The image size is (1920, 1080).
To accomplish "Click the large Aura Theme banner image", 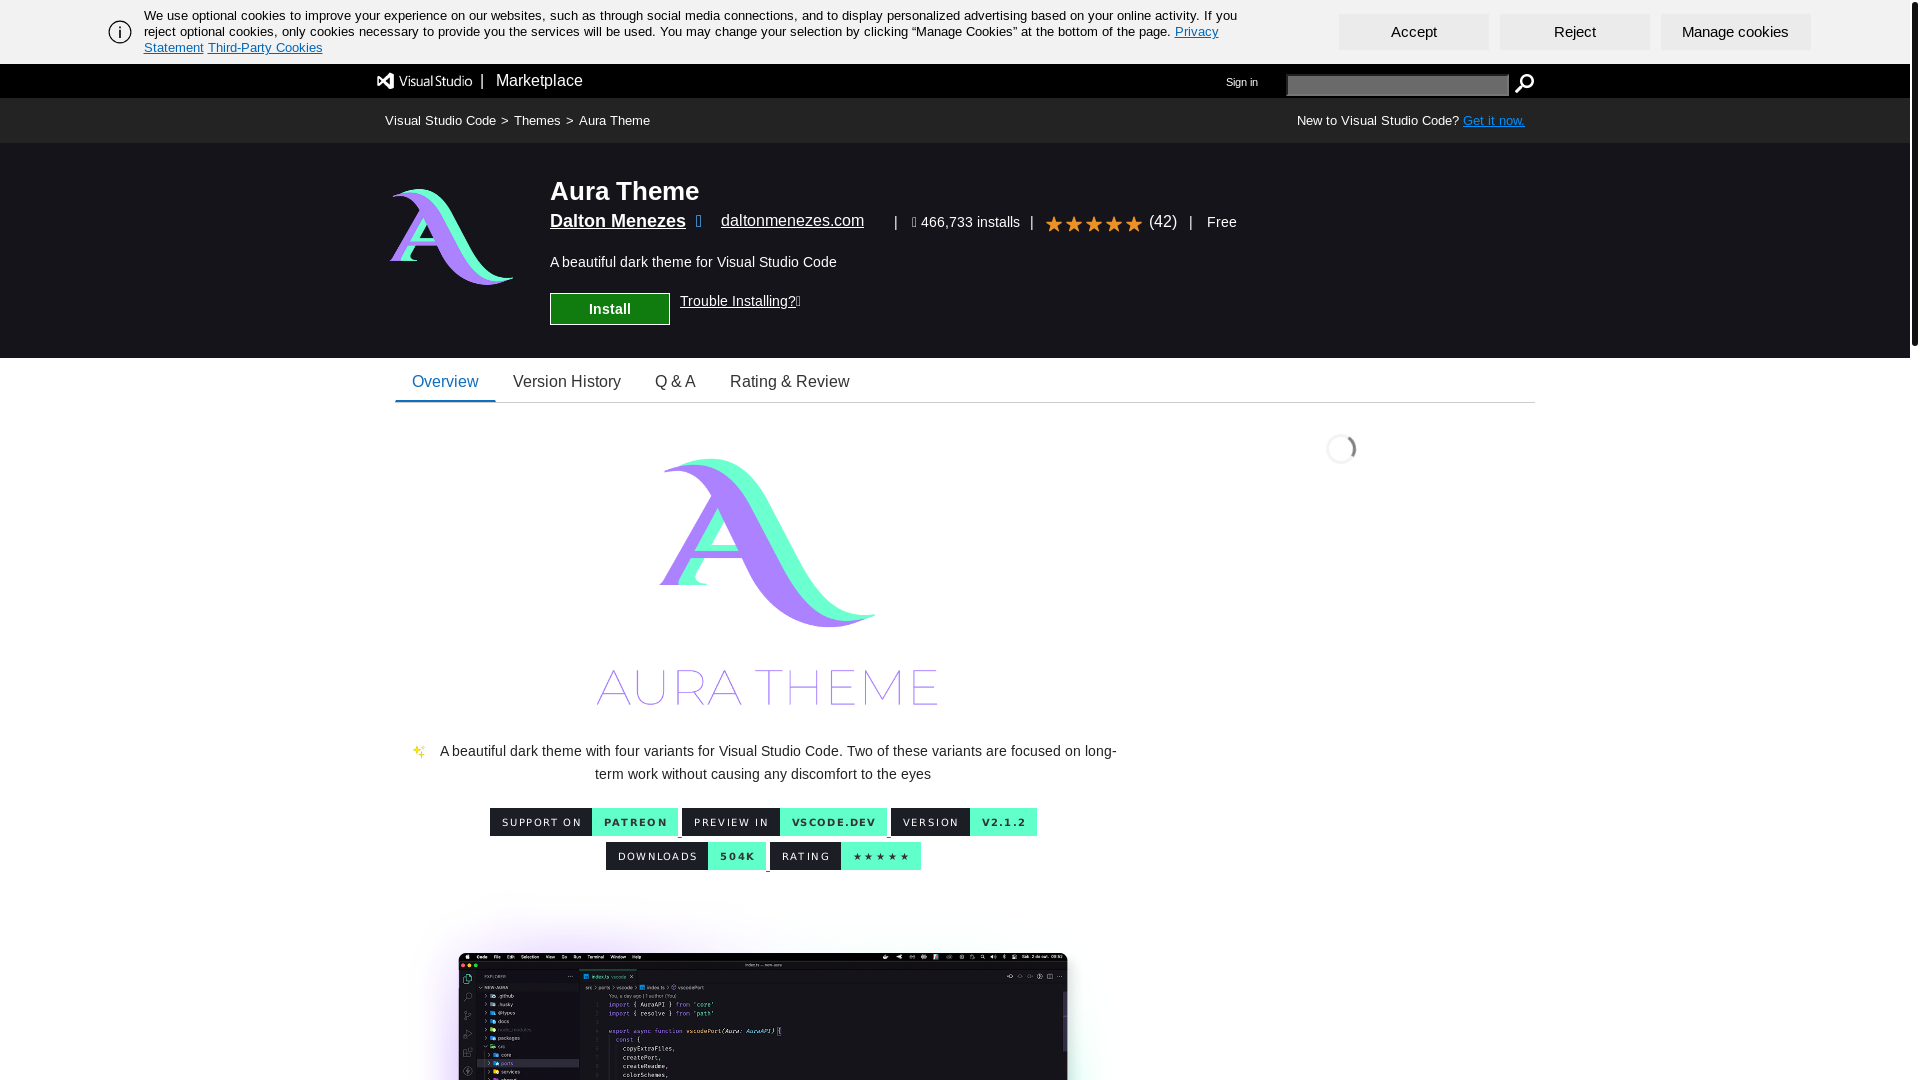I will tap(767, 582).
